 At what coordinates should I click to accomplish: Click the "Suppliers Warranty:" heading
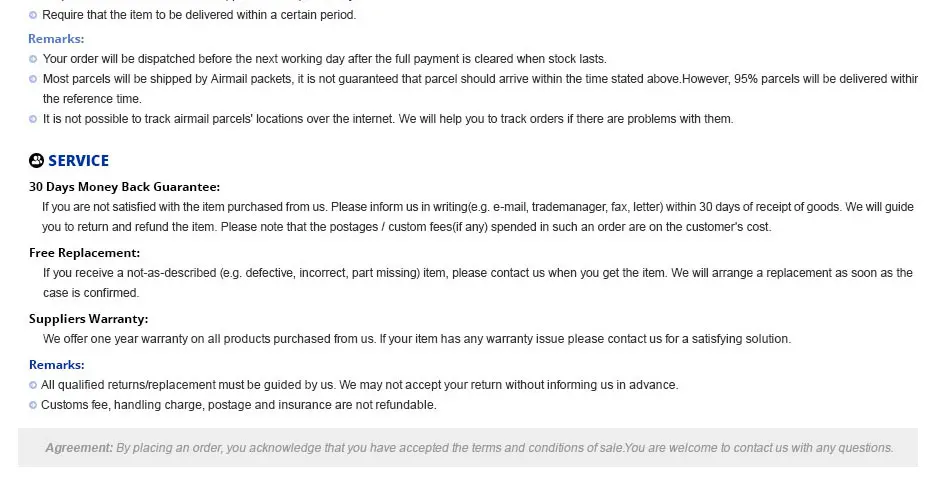[88, 319]
